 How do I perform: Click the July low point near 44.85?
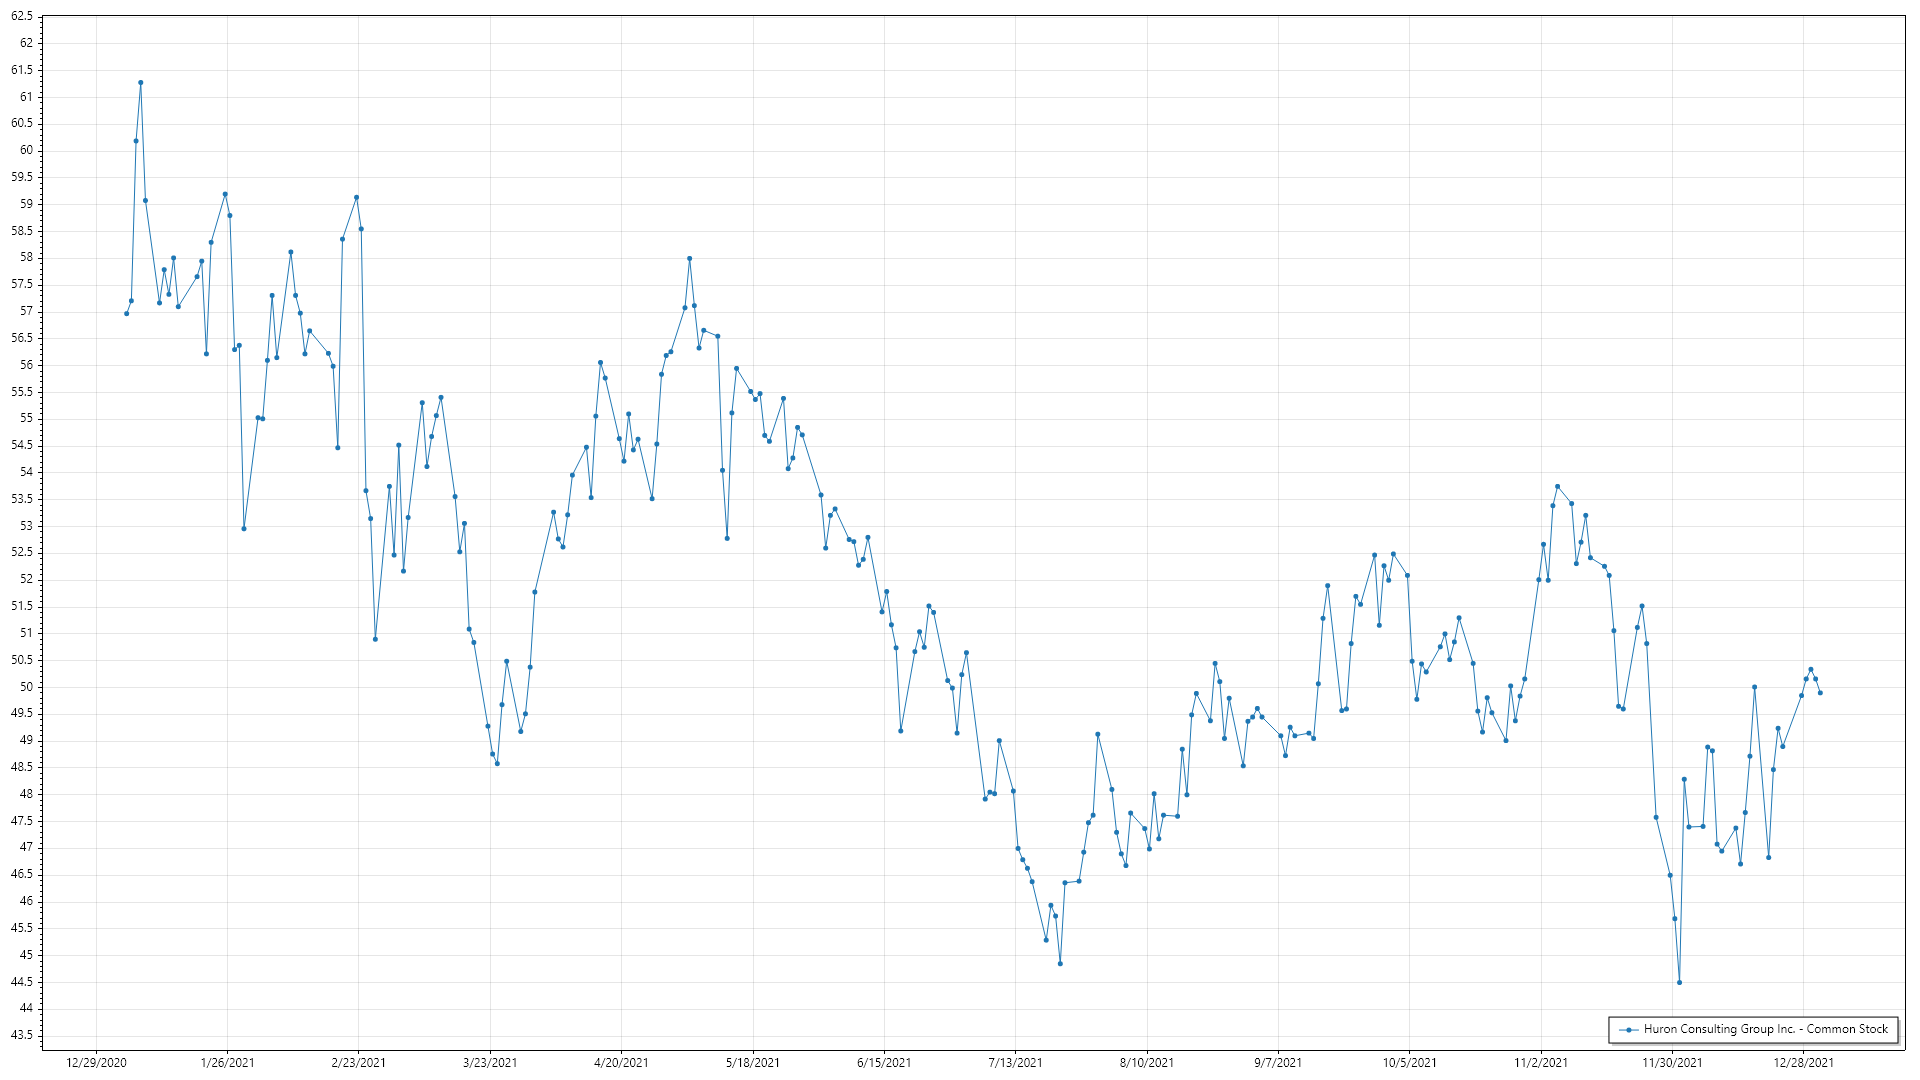(1060, 963)
